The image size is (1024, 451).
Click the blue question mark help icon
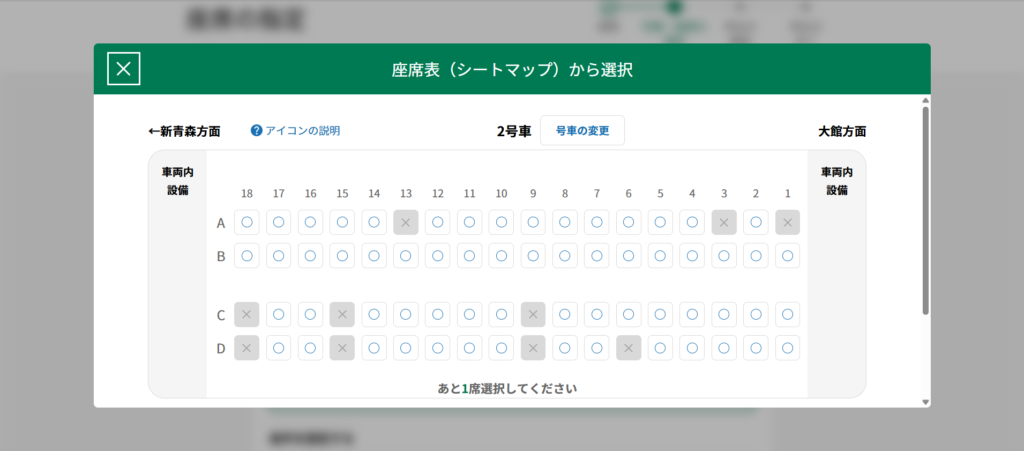[x=256, y=131]
